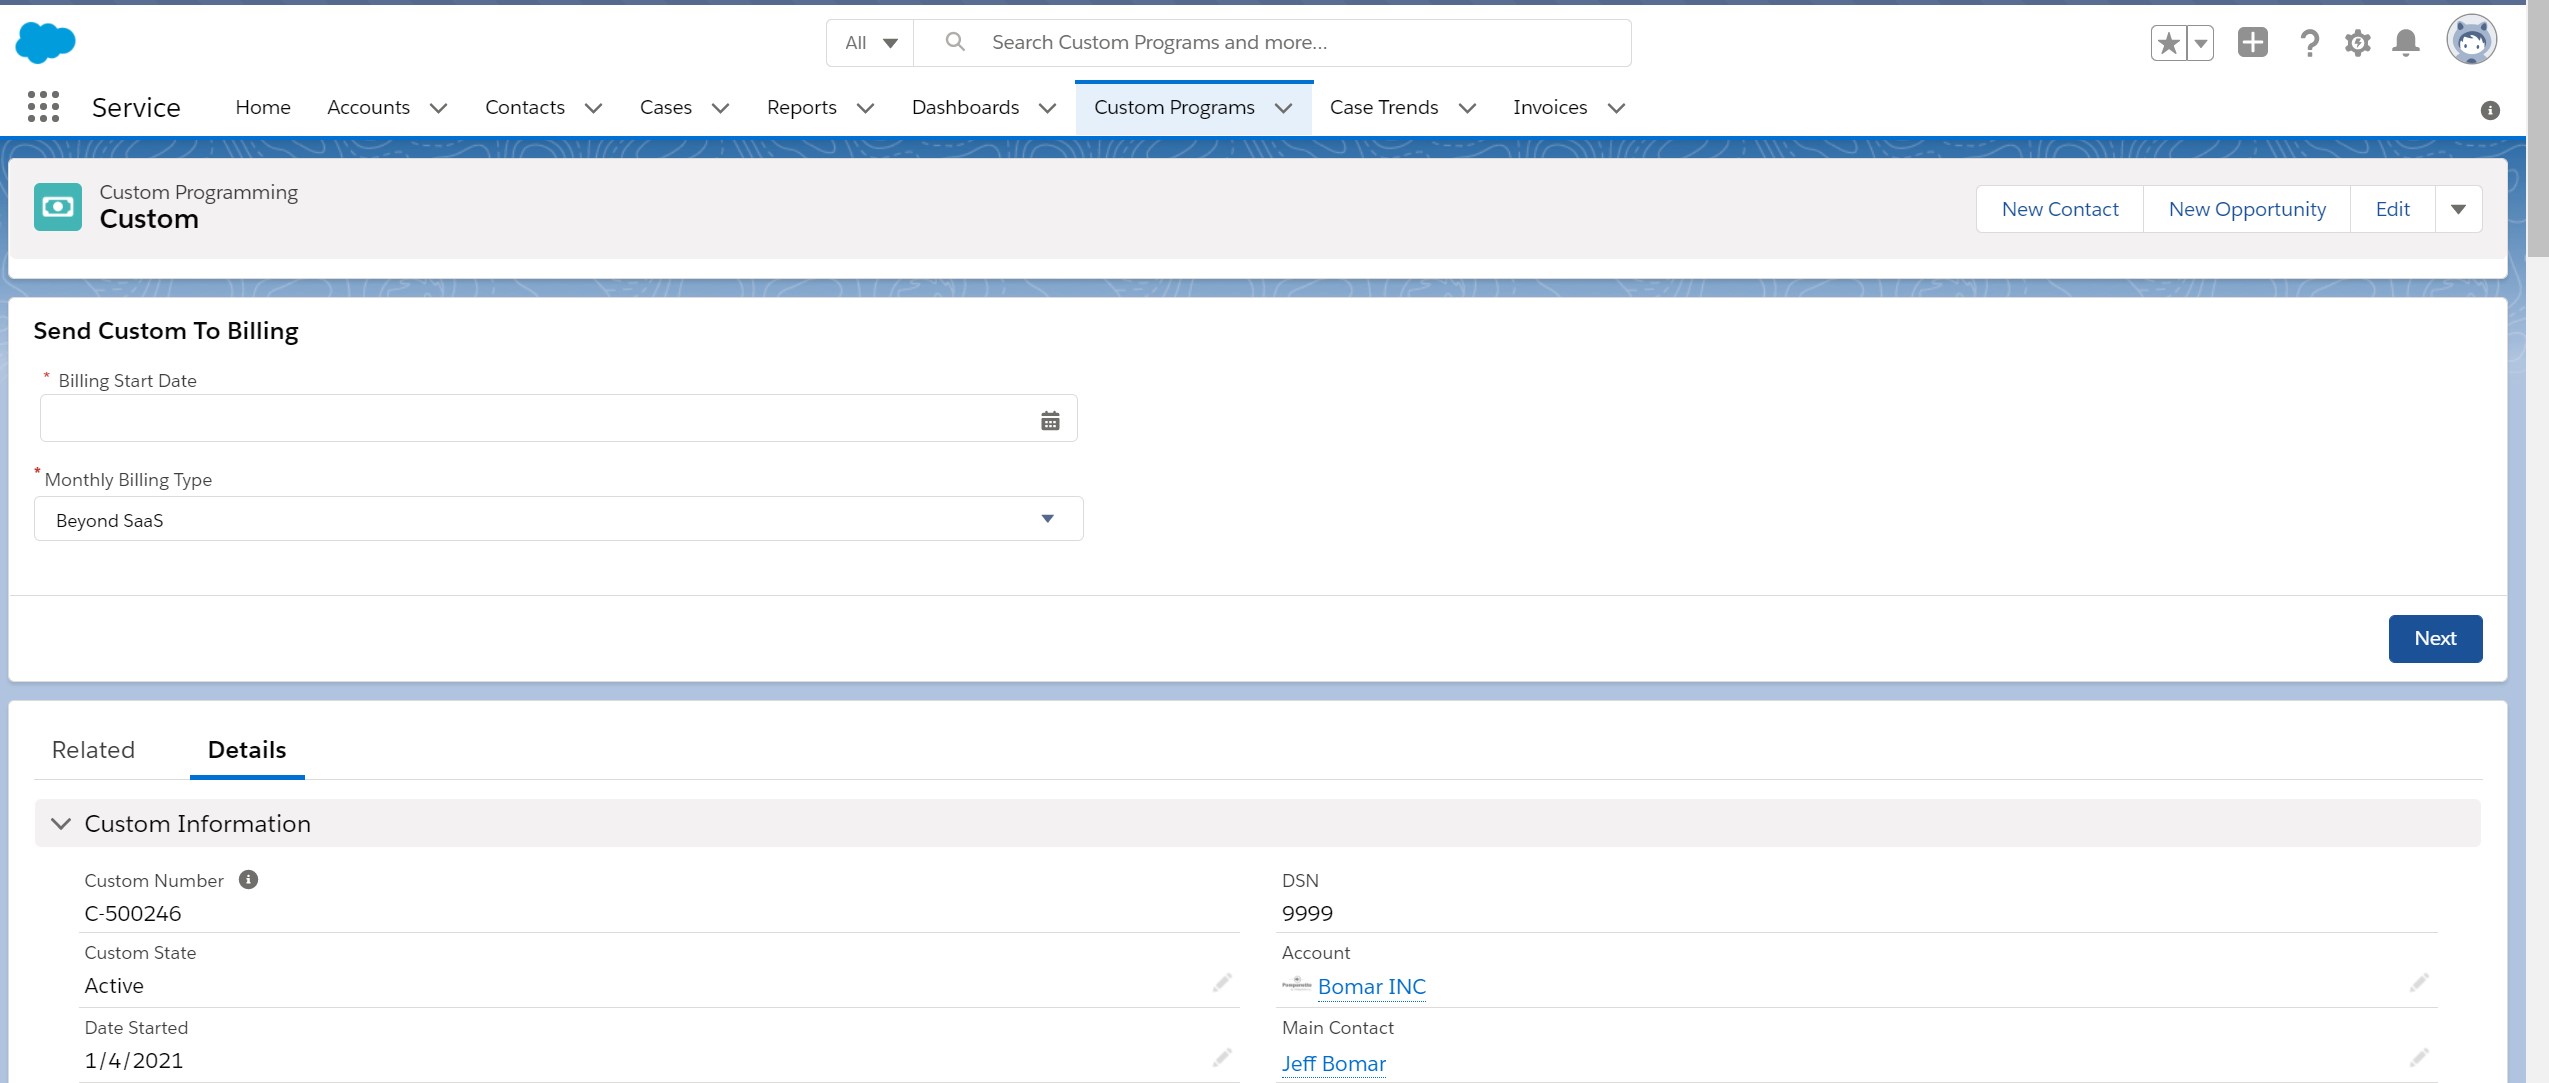Open the Help question mark icon

pos(2309,43)
